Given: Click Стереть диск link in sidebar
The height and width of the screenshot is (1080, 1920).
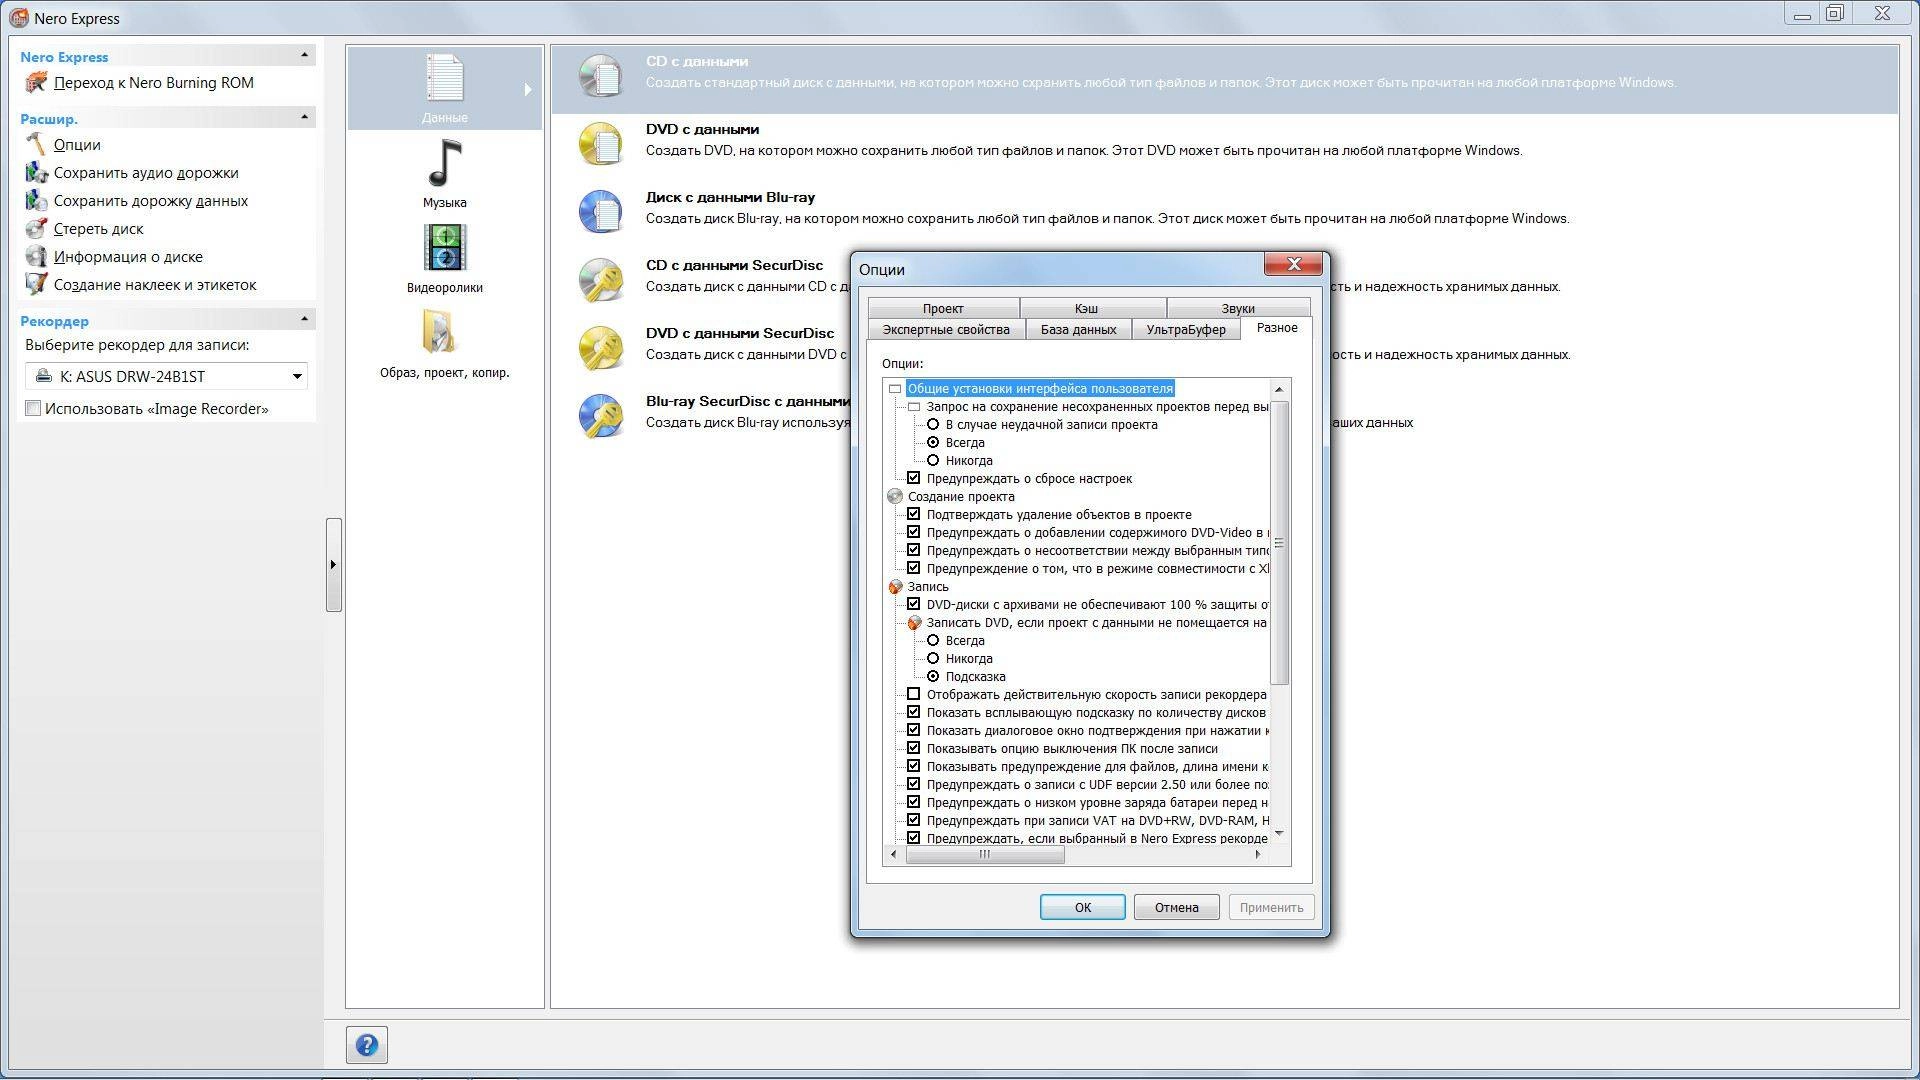Looking at the screenshot, I should (99, 229).
